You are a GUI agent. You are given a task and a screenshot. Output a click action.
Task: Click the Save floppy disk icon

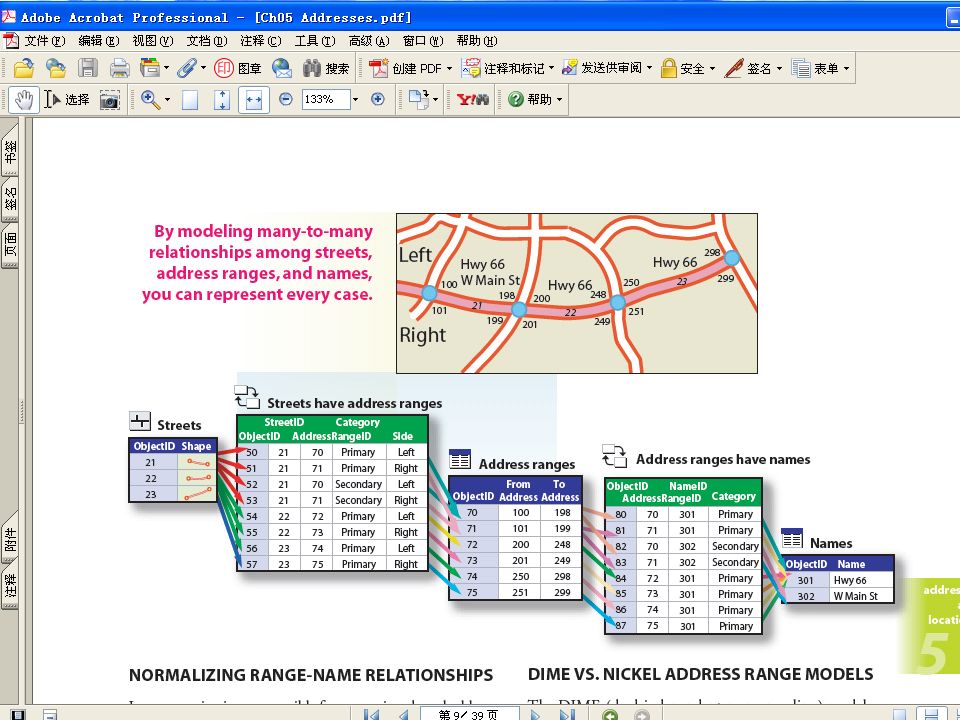[x=88, y=68]
